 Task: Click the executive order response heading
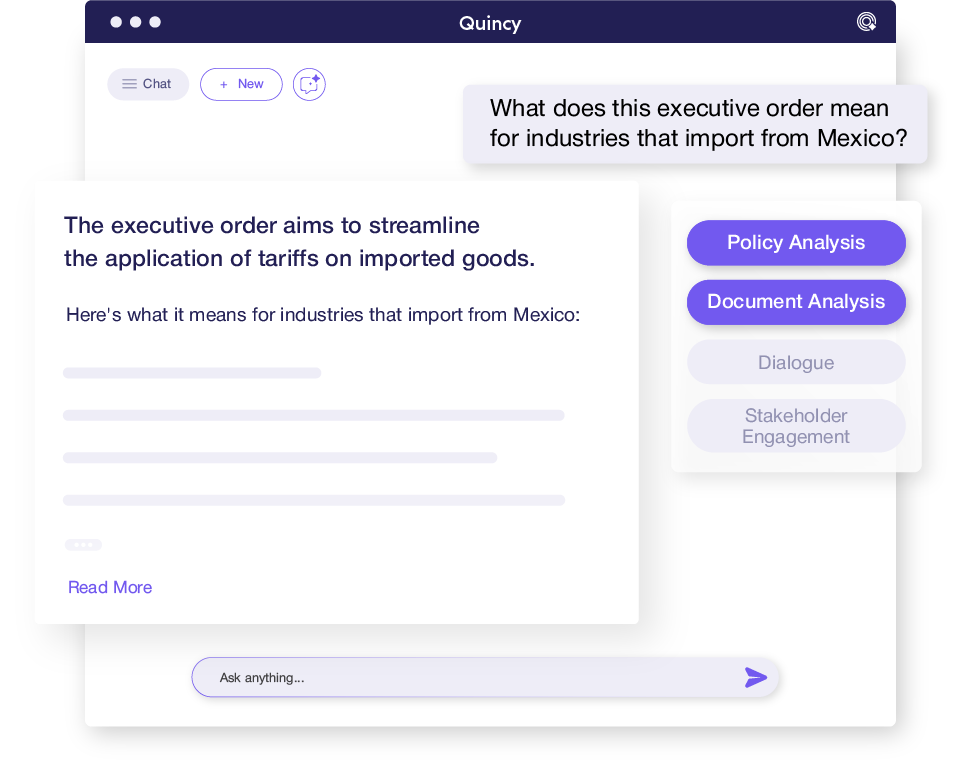pyautogui.click(x=299, y=242)
